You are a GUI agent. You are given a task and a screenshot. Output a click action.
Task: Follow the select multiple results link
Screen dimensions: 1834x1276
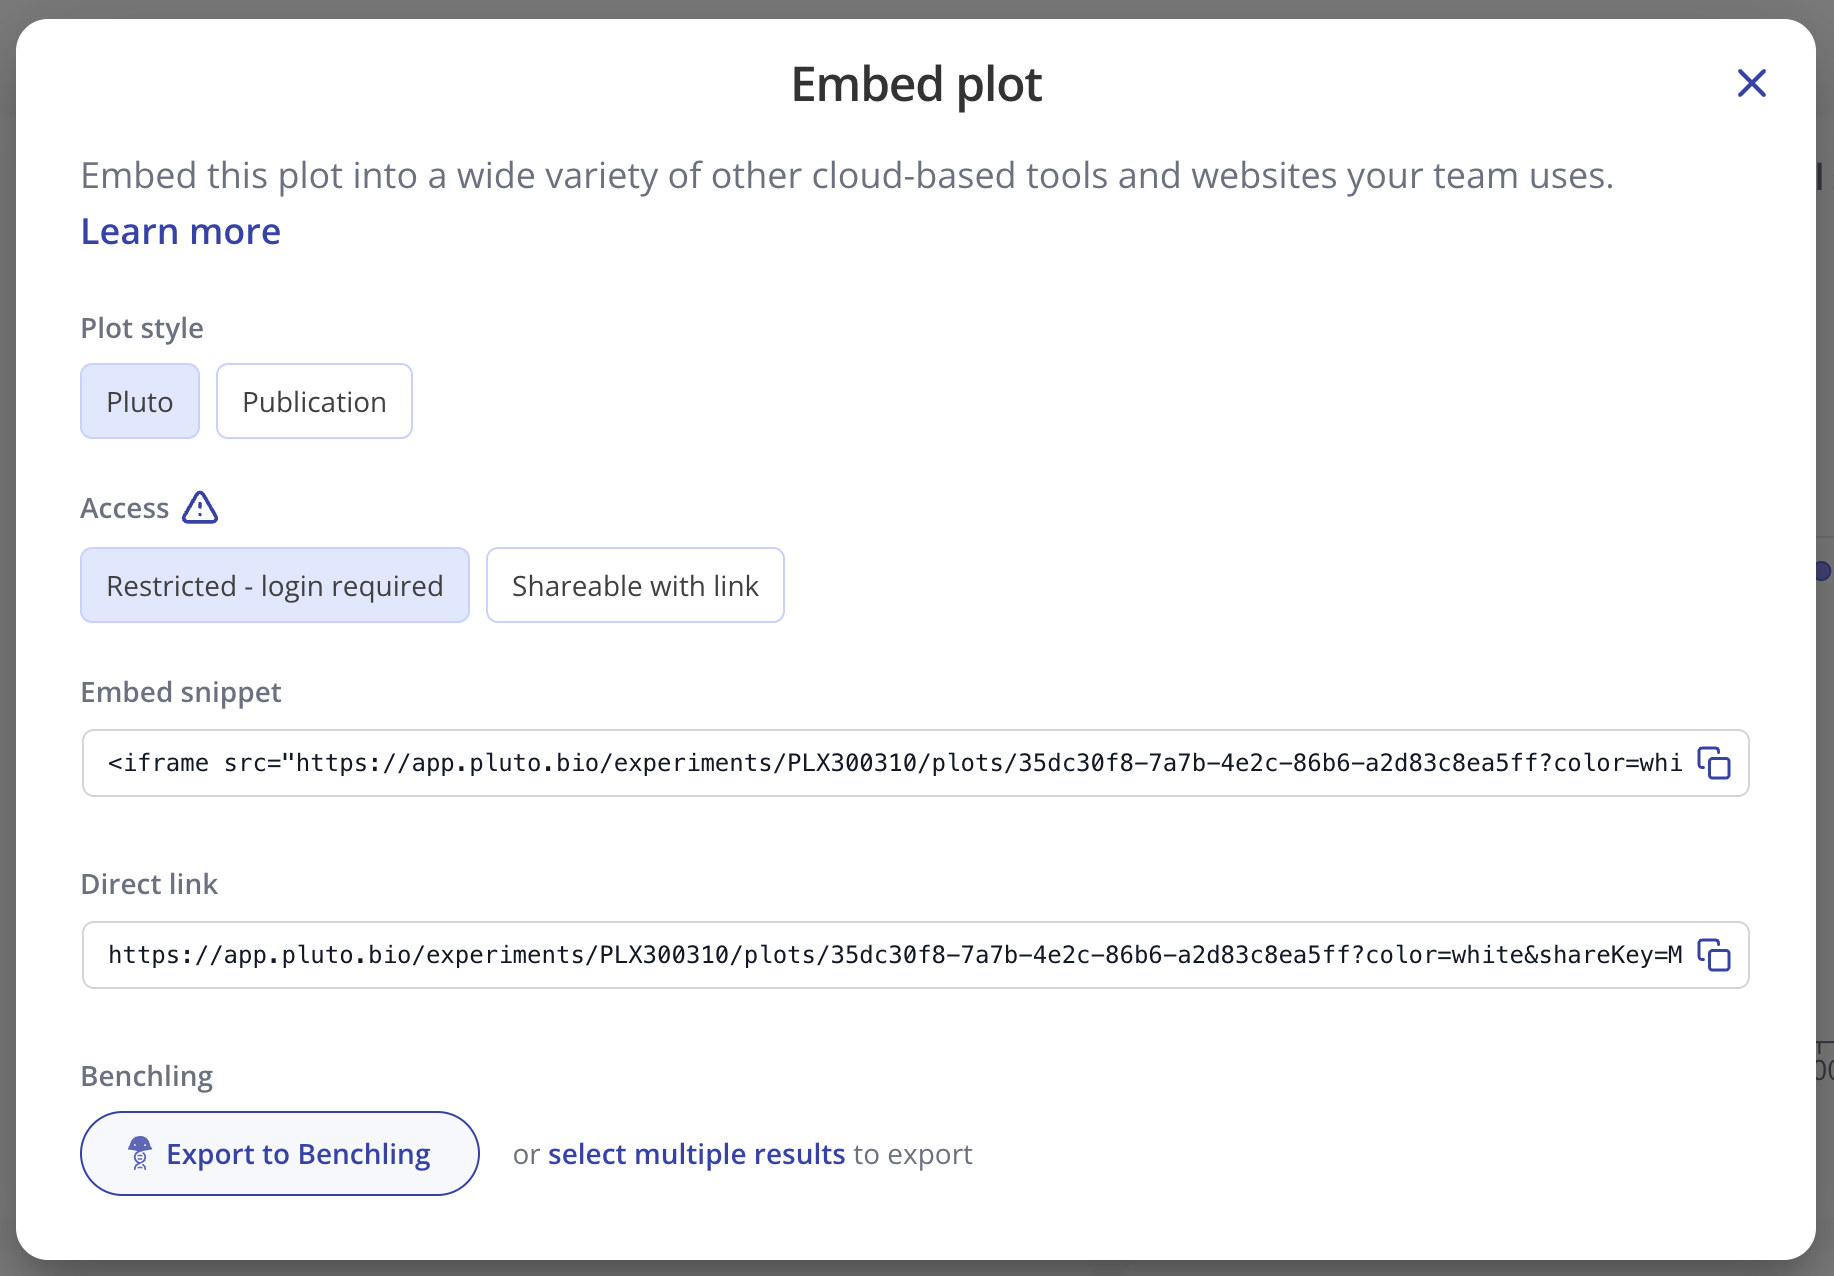tap(696, 1154)
